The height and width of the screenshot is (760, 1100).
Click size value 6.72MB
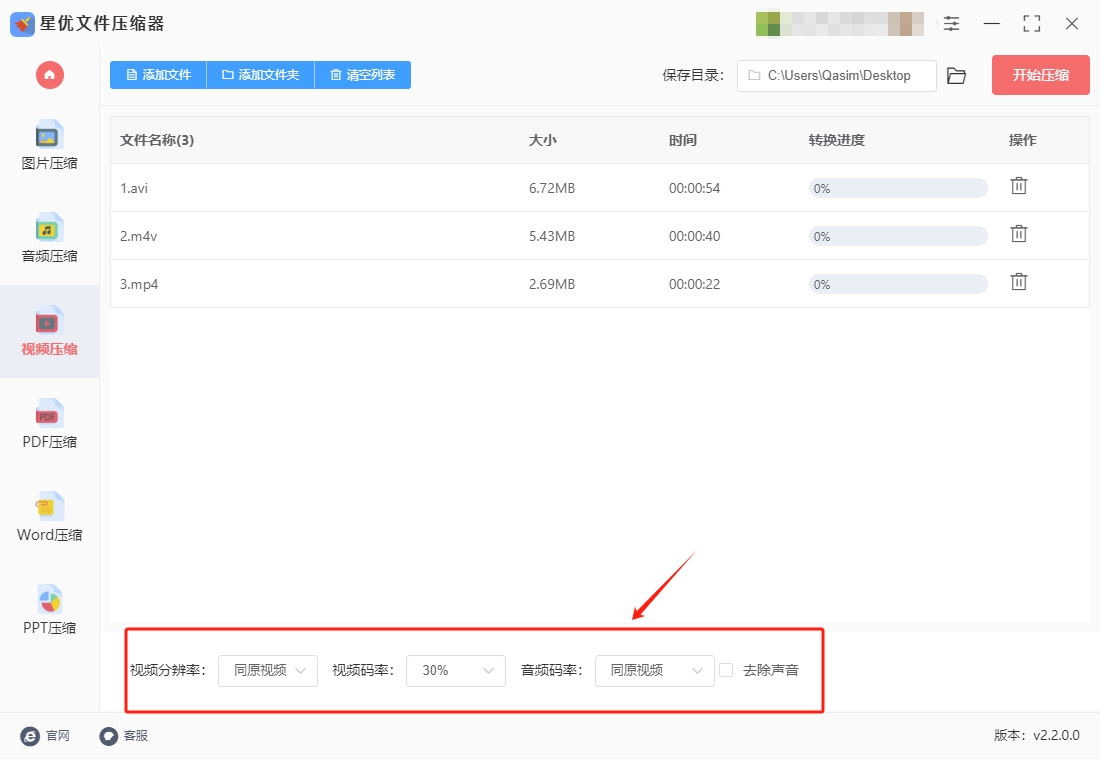pos(552,188)
